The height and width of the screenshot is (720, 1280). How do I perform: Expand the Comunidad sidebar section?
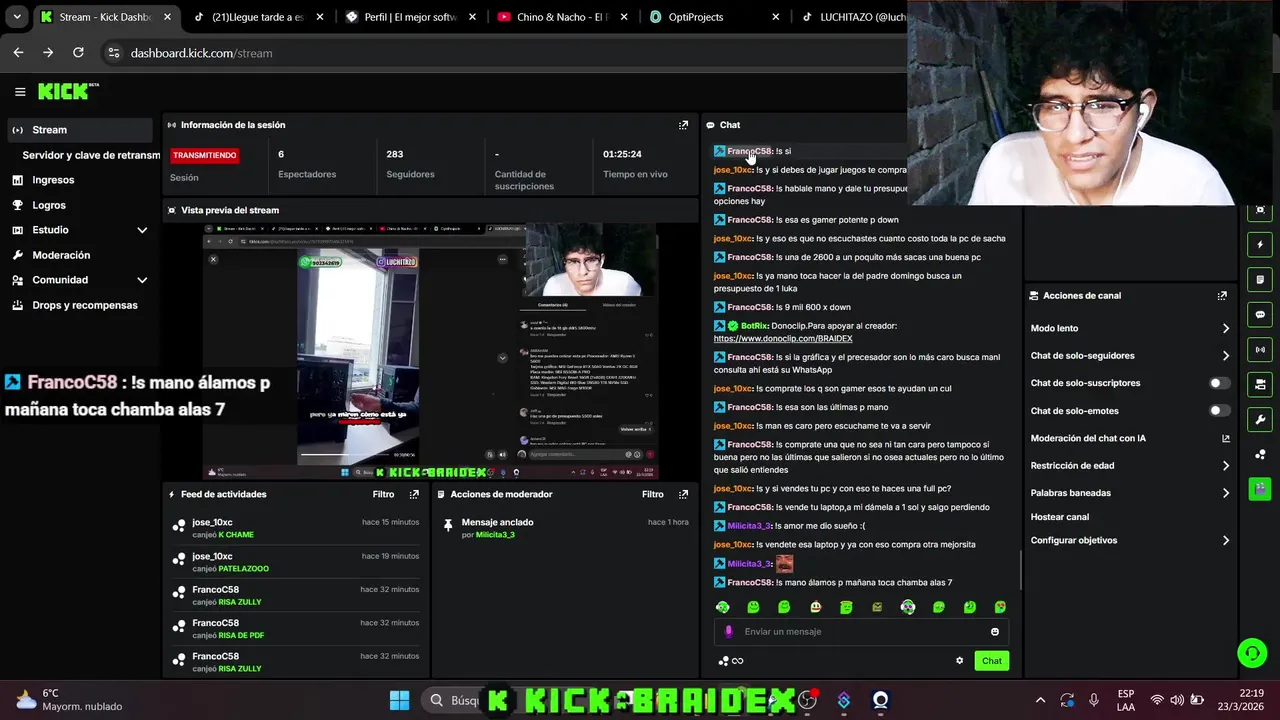pyautogui.click(x=142, y=280)
